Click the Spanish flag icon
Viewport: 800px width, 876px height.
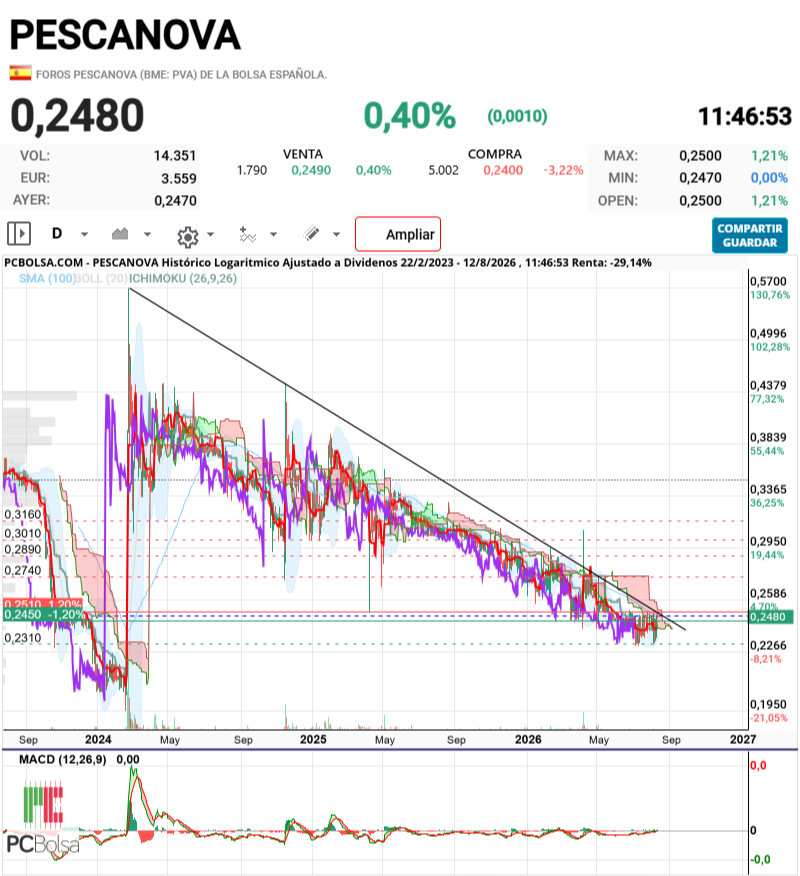pyautogui.click(x=20, y=73)
